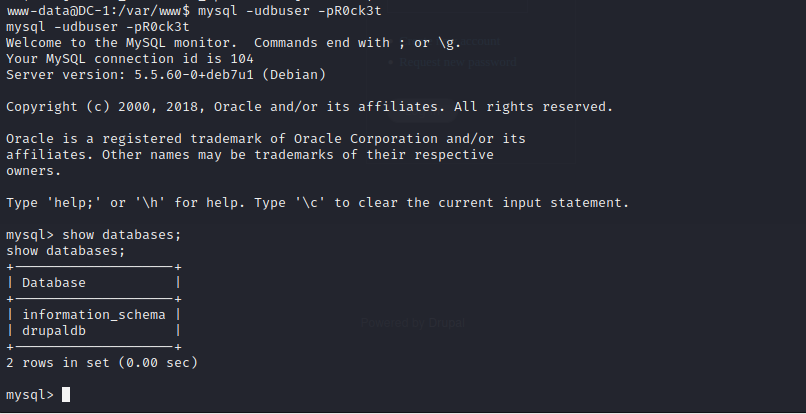
Task: Click the cursor block after the last mysql> prompt
Action: [x=66, y=395]
